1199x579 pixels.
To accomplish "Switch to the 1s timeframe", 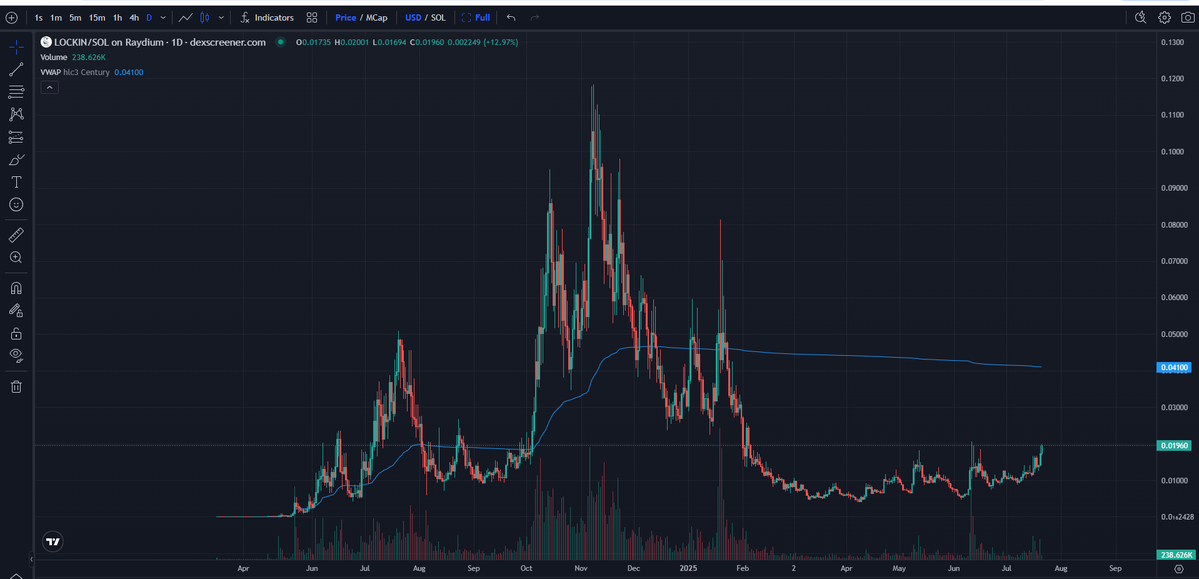I will [x=38, y=17].
